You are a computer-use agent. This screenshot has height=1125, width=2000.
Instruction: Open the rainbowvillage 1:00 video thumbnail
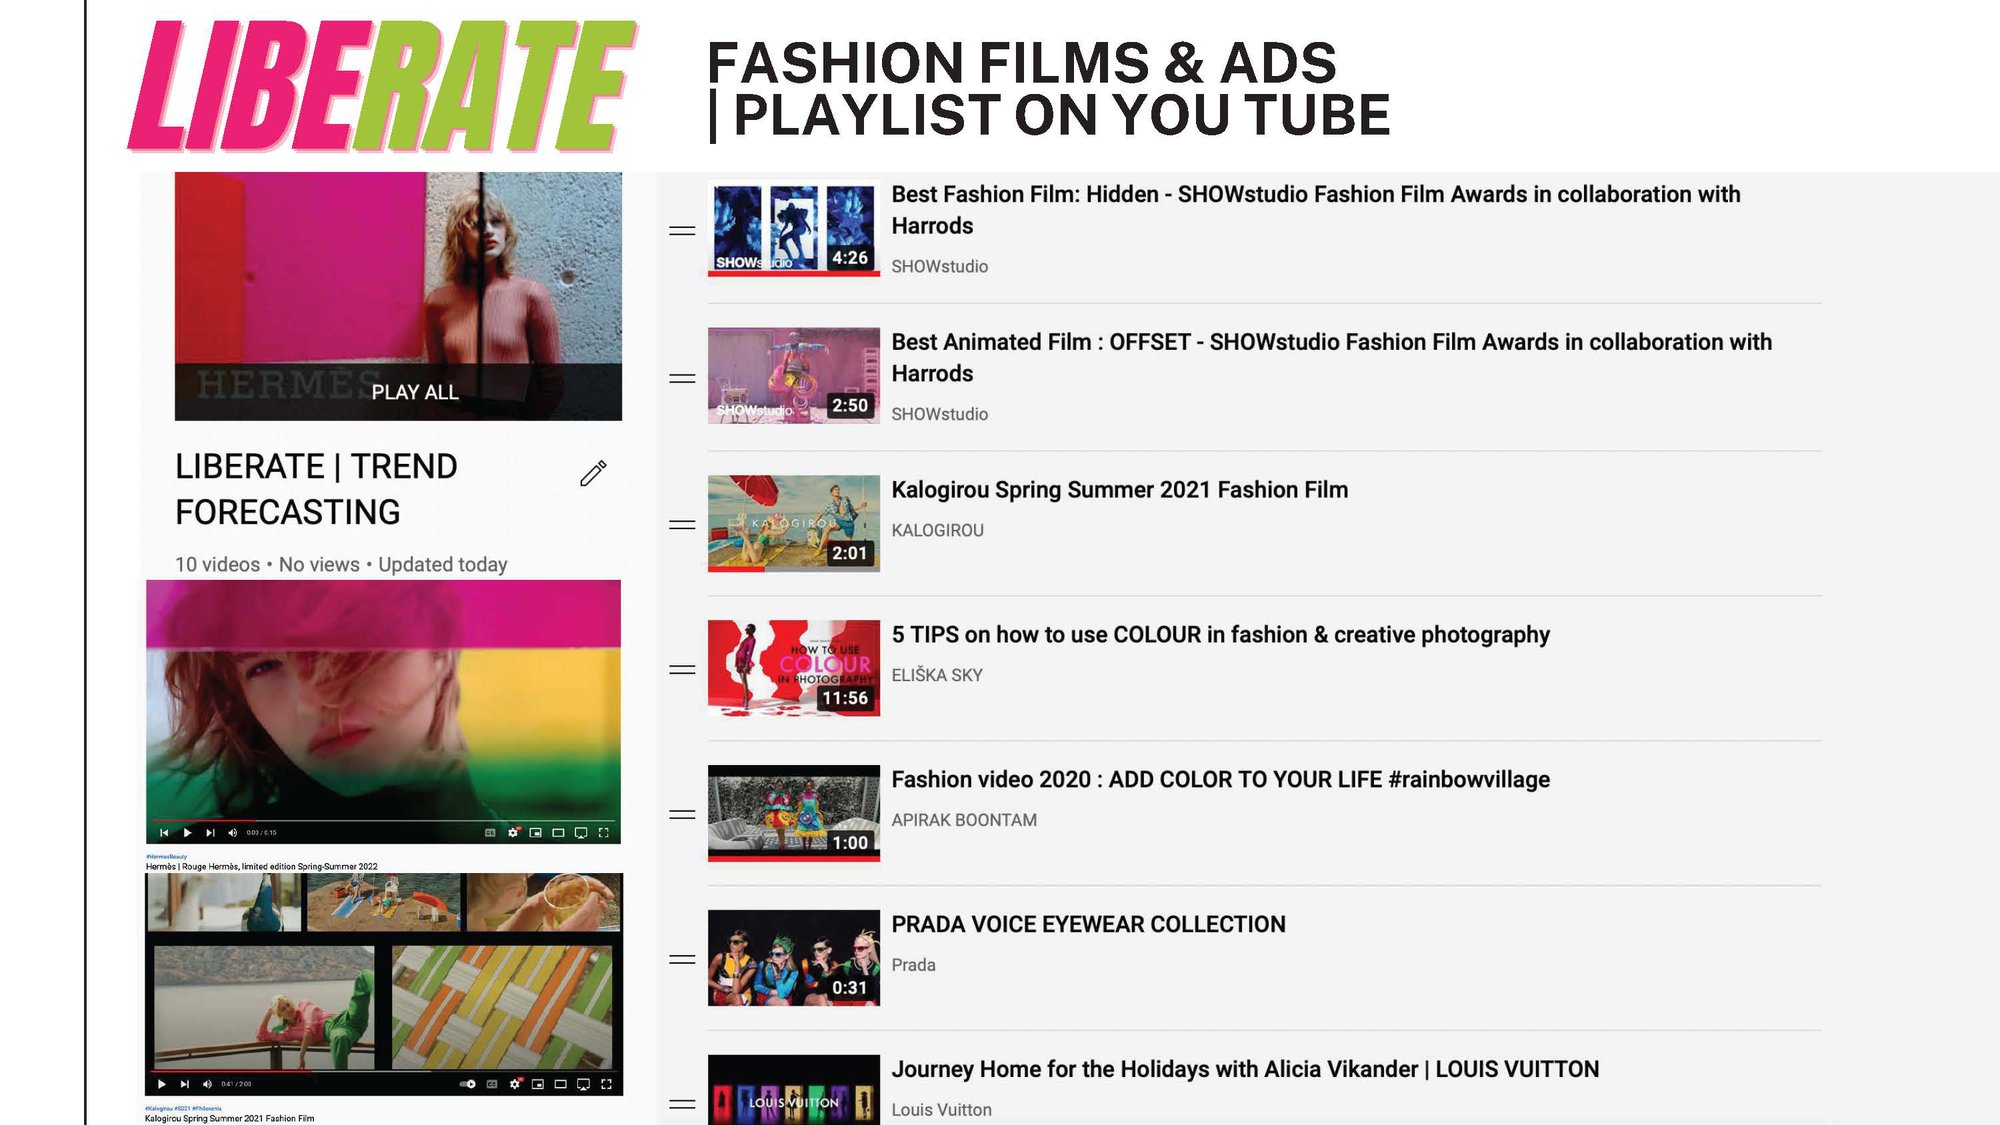[794, 813]
